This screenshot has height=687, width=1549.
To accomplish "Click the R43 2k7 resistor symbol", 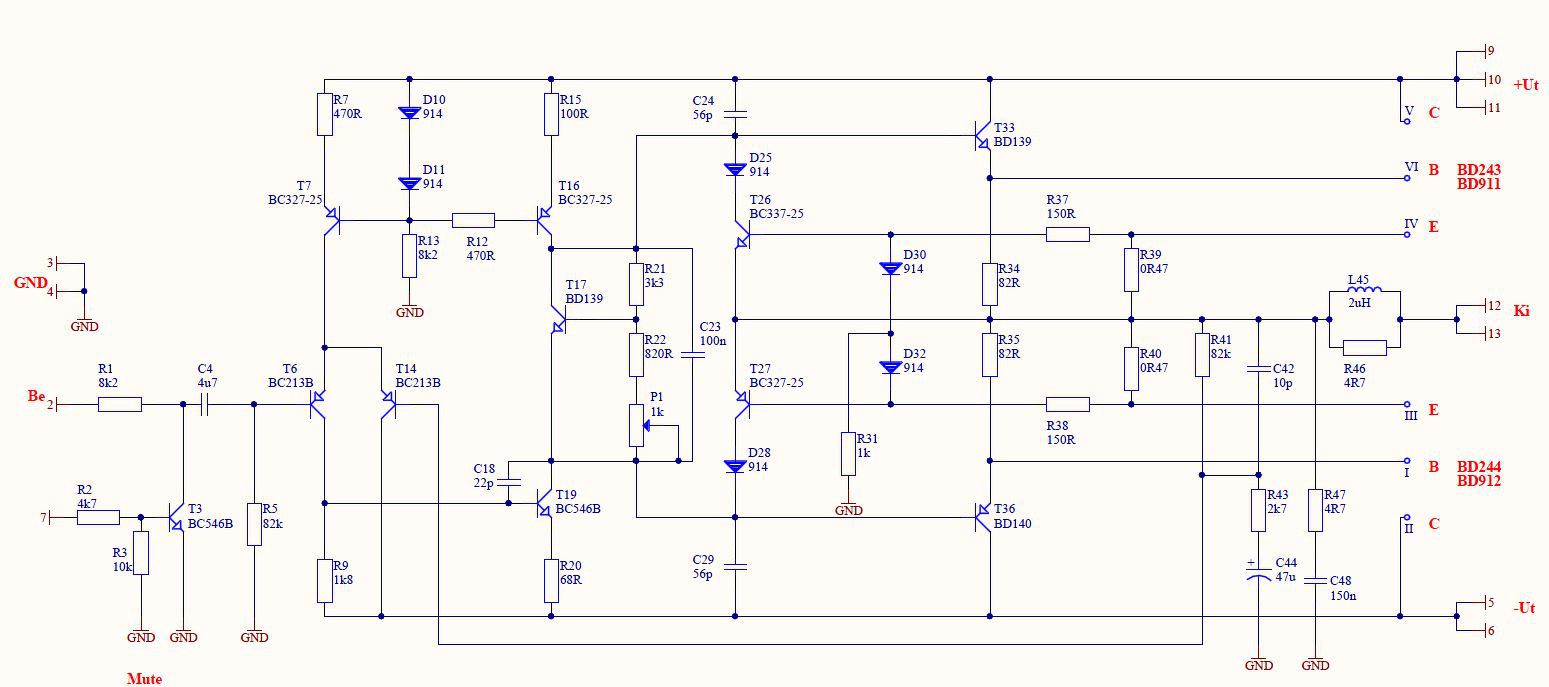I will [1258, 510].
